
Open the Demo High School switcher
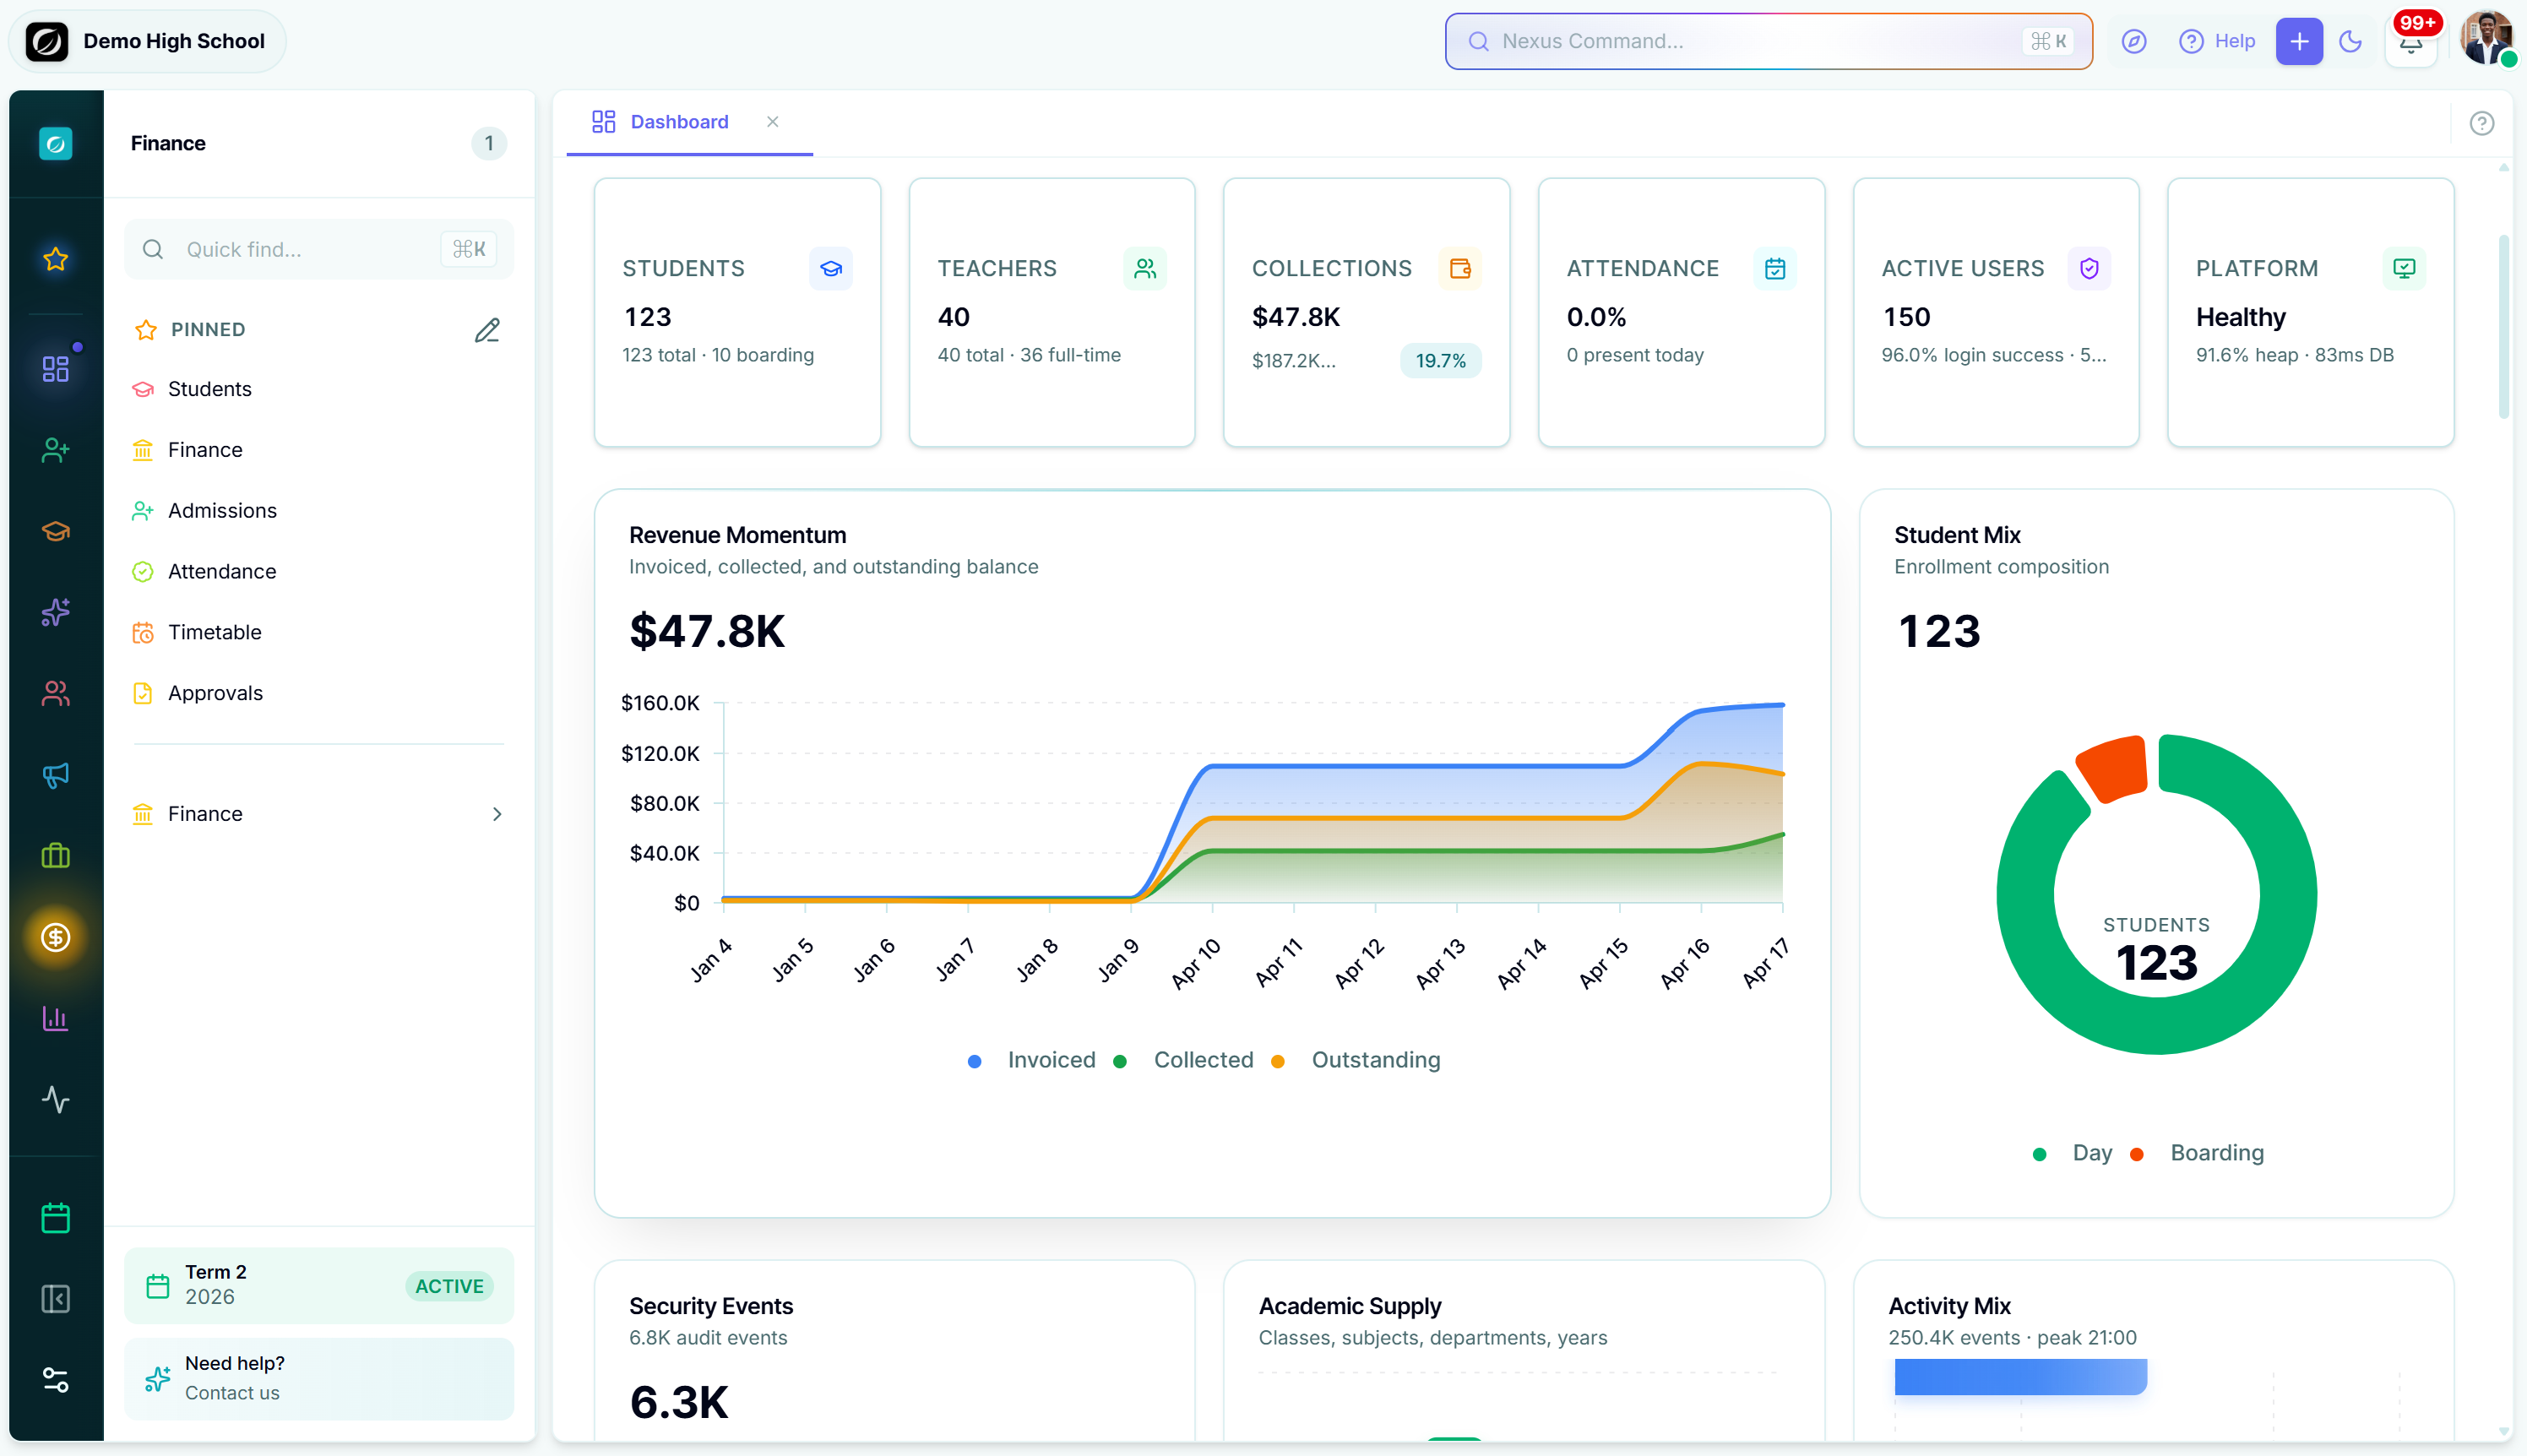tap(147, 41)
